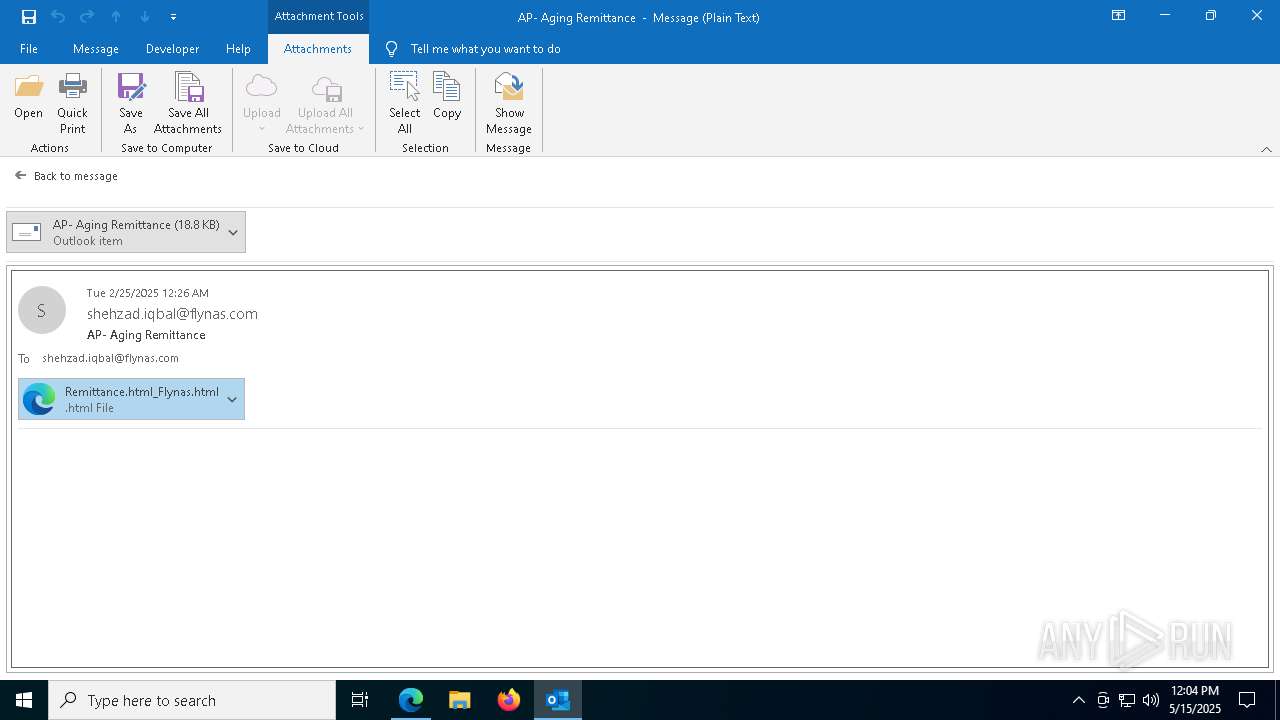This screenshot has height=720, width=1280.
Task: Open Task View on the taskbar
Action: click(x=360, y=700)
